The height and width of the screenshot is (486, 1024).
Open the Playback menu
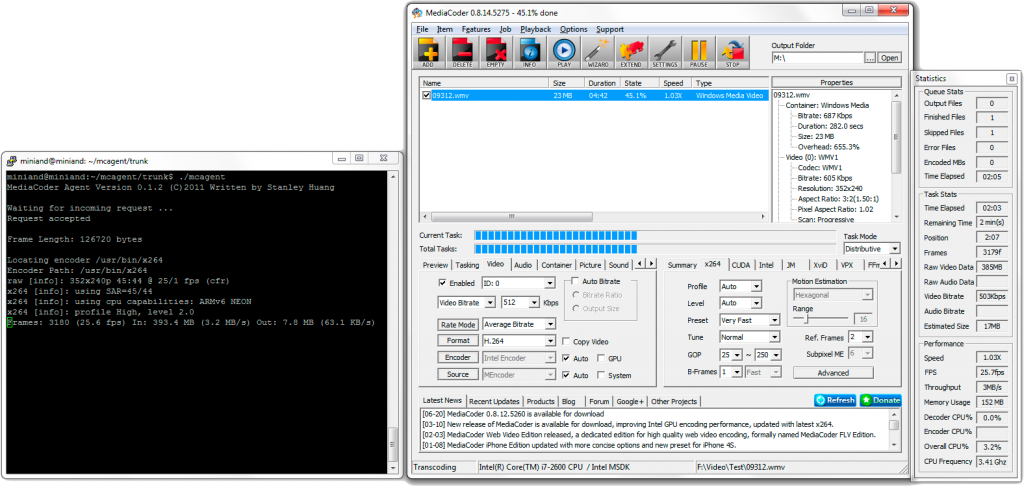(536, 29)
